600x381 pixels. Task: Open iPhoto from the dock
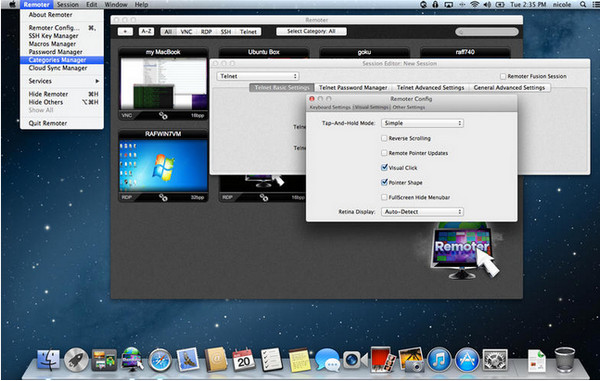coord(411,360)
